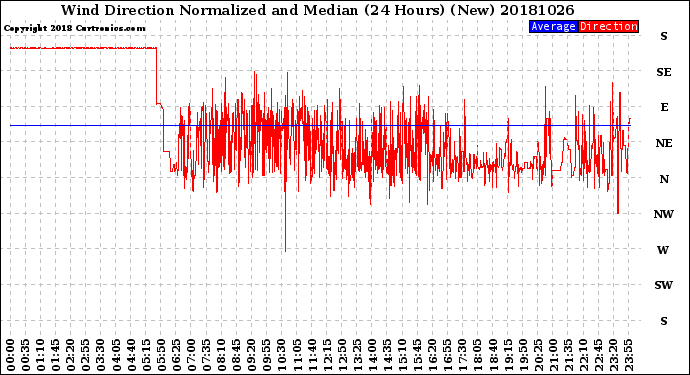Click the 15:45 time axis label
Viewport: 690px width, 375px height.
coord(417,355)
